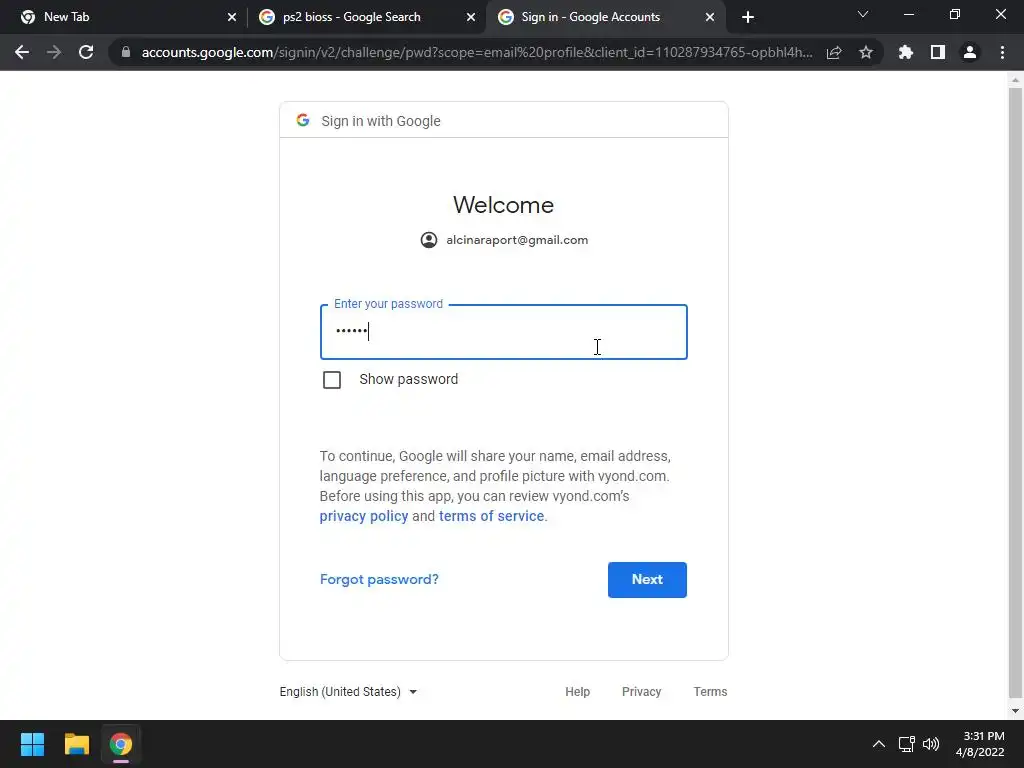Open the network status tray icon
This screenshot has height=768, width=1024.
click(x=906, y=744)
